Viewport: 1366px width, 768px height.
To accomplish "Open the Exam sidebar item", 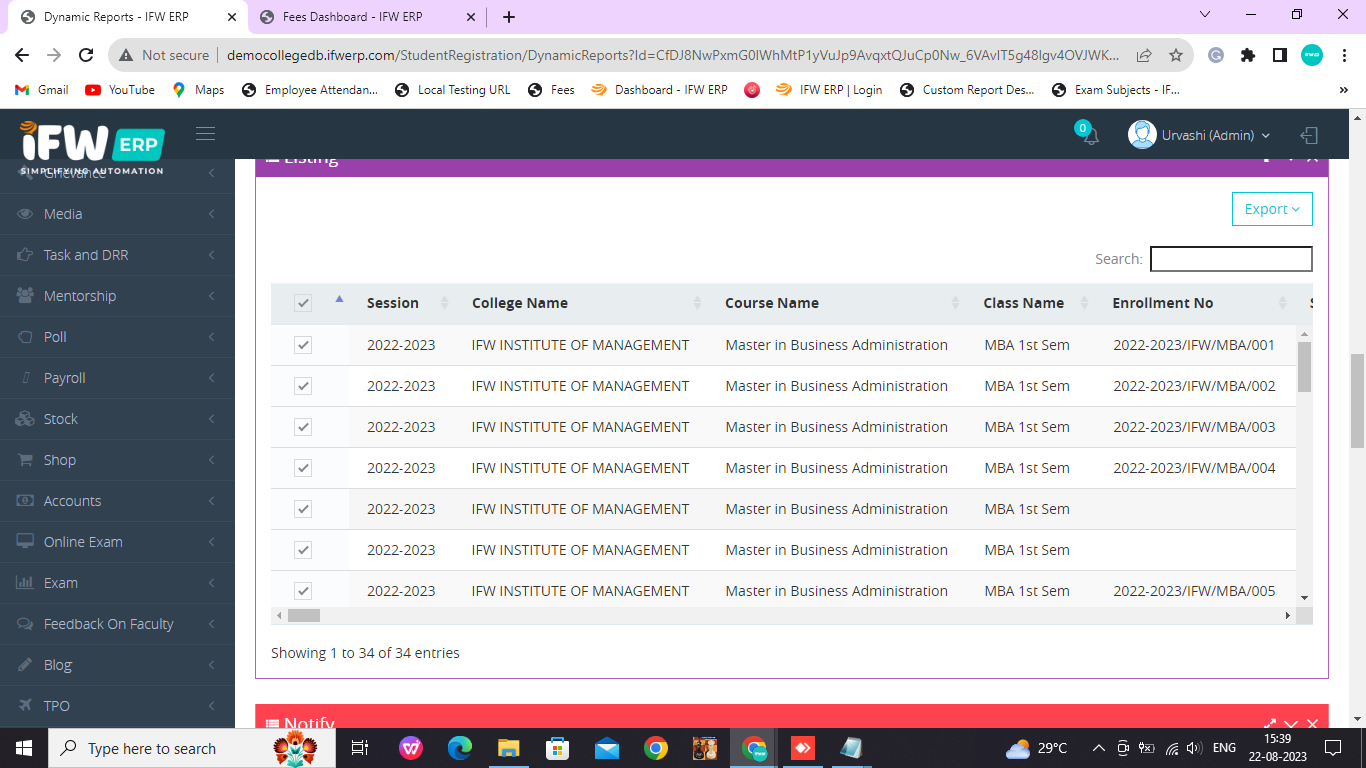I will (x=117, y=583).
